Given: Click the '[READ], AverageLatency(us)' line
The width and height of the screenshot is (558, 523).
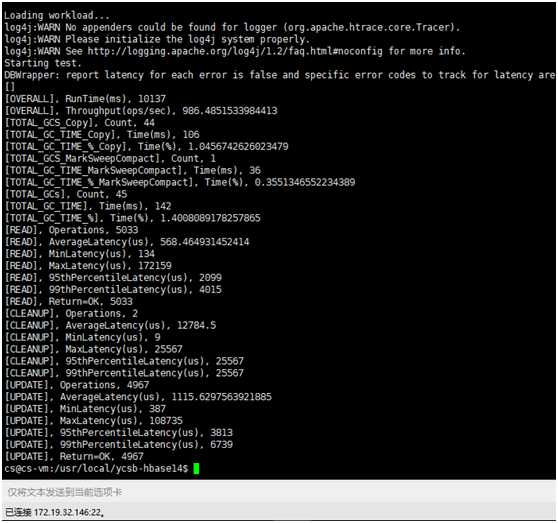Looking at the screenshot, I should pyautogui.click(x=127, y=242).
